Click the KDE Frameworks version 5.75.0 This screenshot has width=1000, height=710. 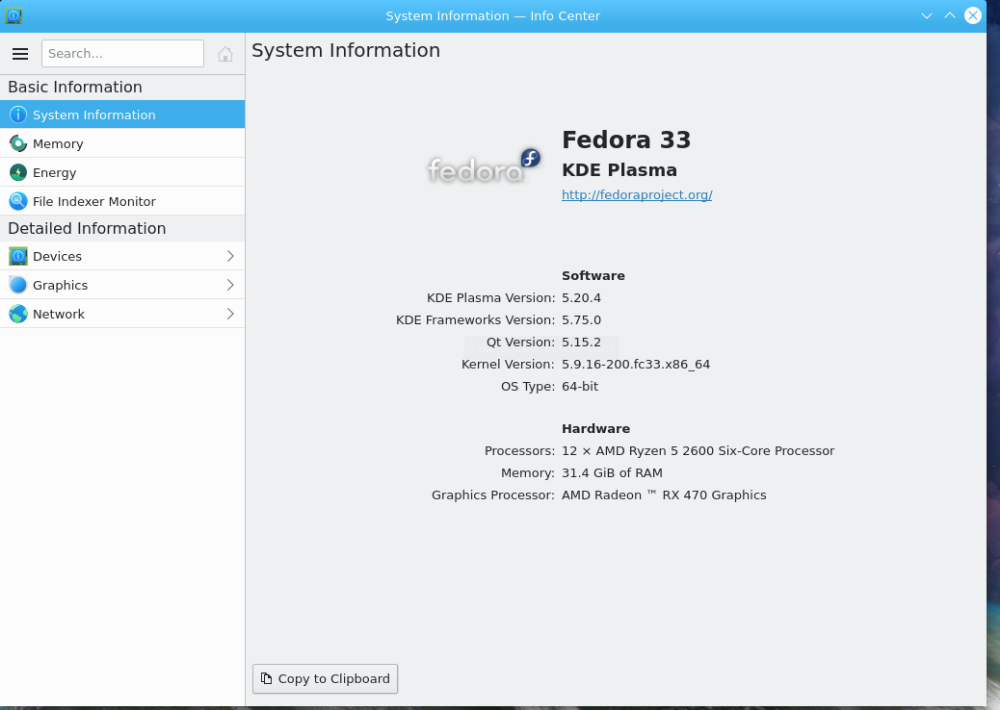[x=581, y=320]
